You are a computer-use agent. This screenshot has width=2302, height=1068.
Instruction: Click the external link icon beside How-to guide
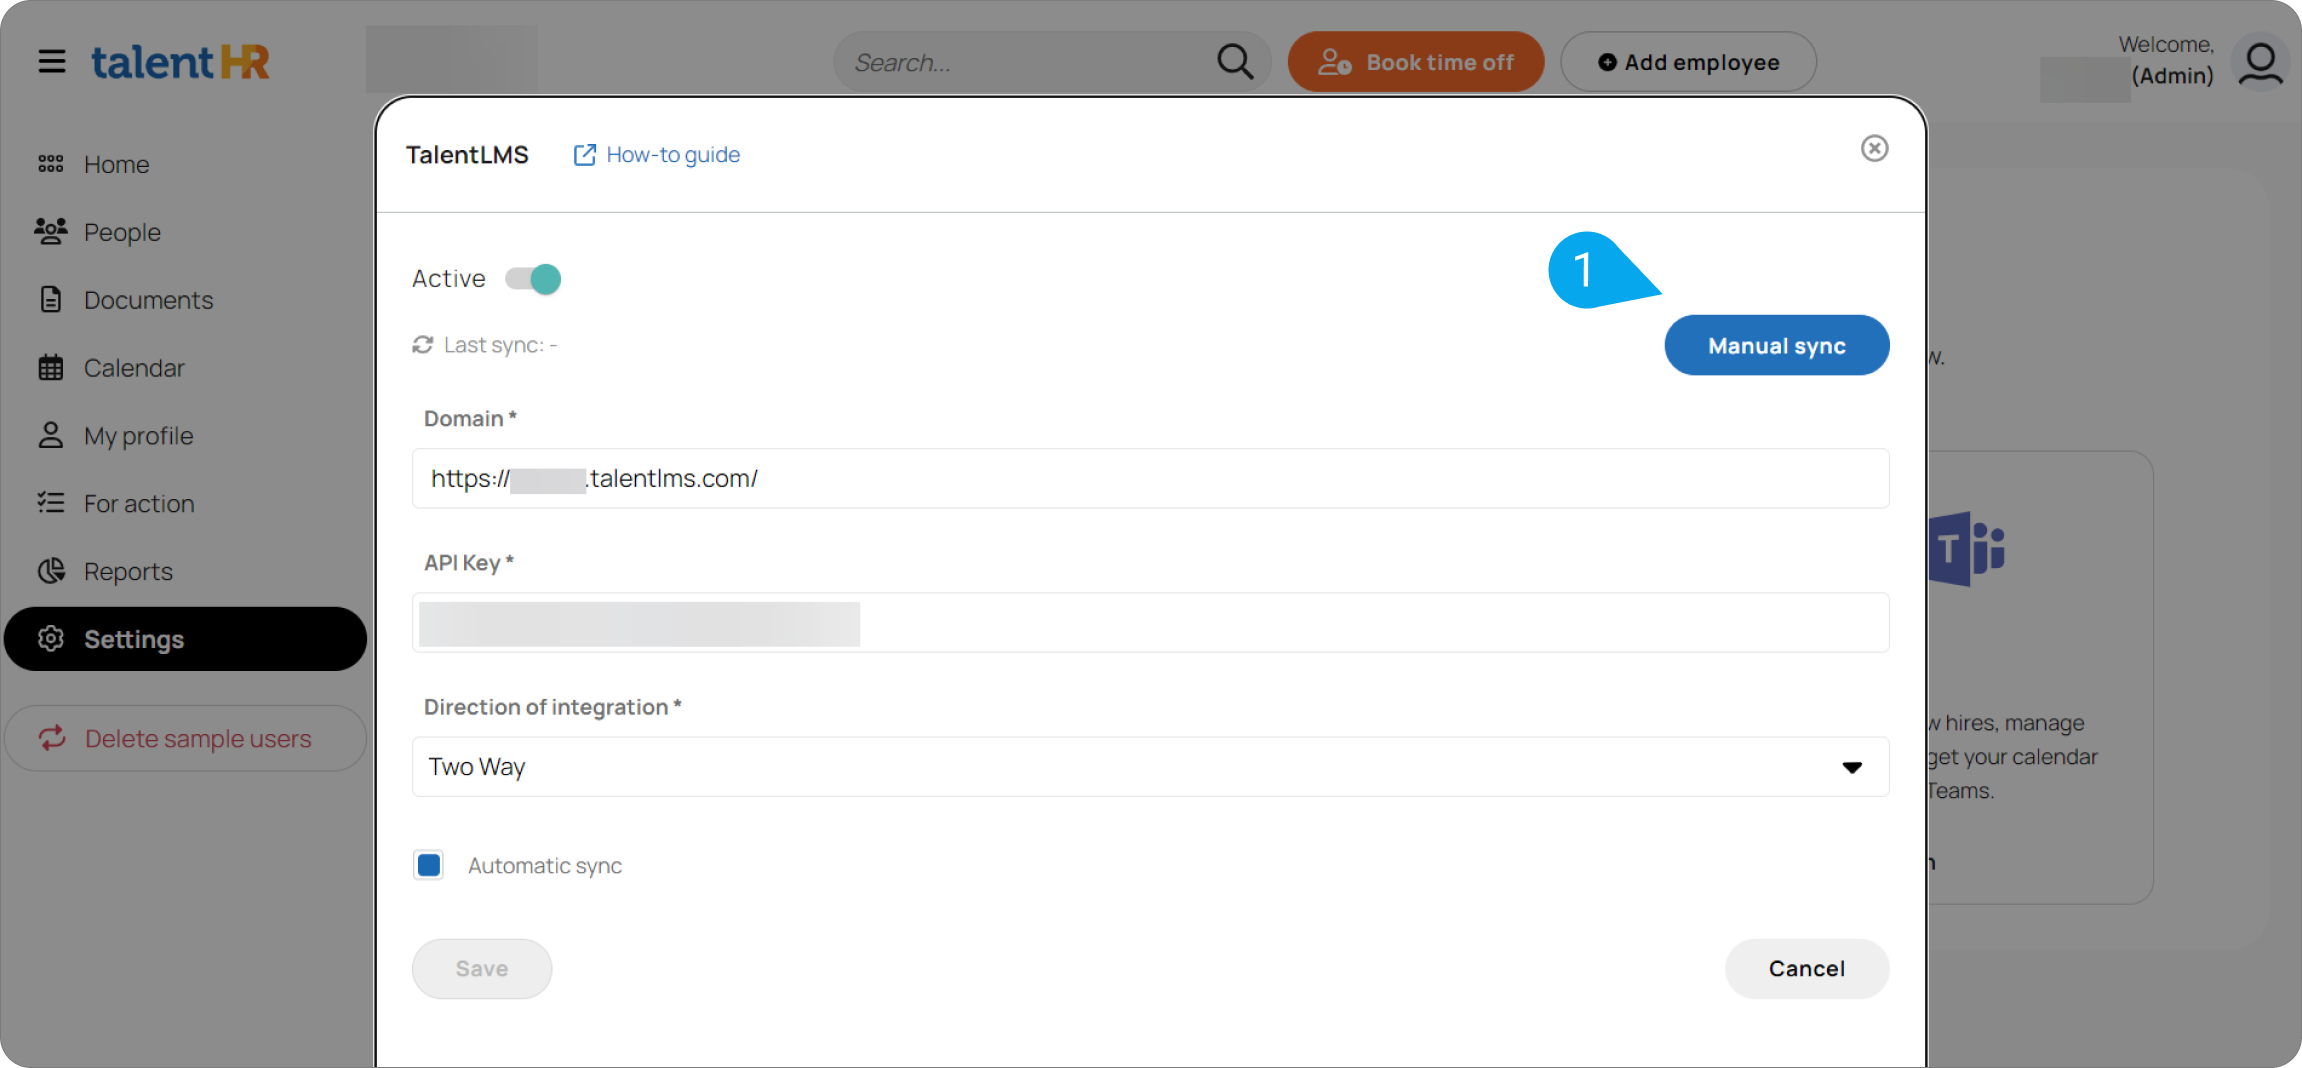point(585,155)
